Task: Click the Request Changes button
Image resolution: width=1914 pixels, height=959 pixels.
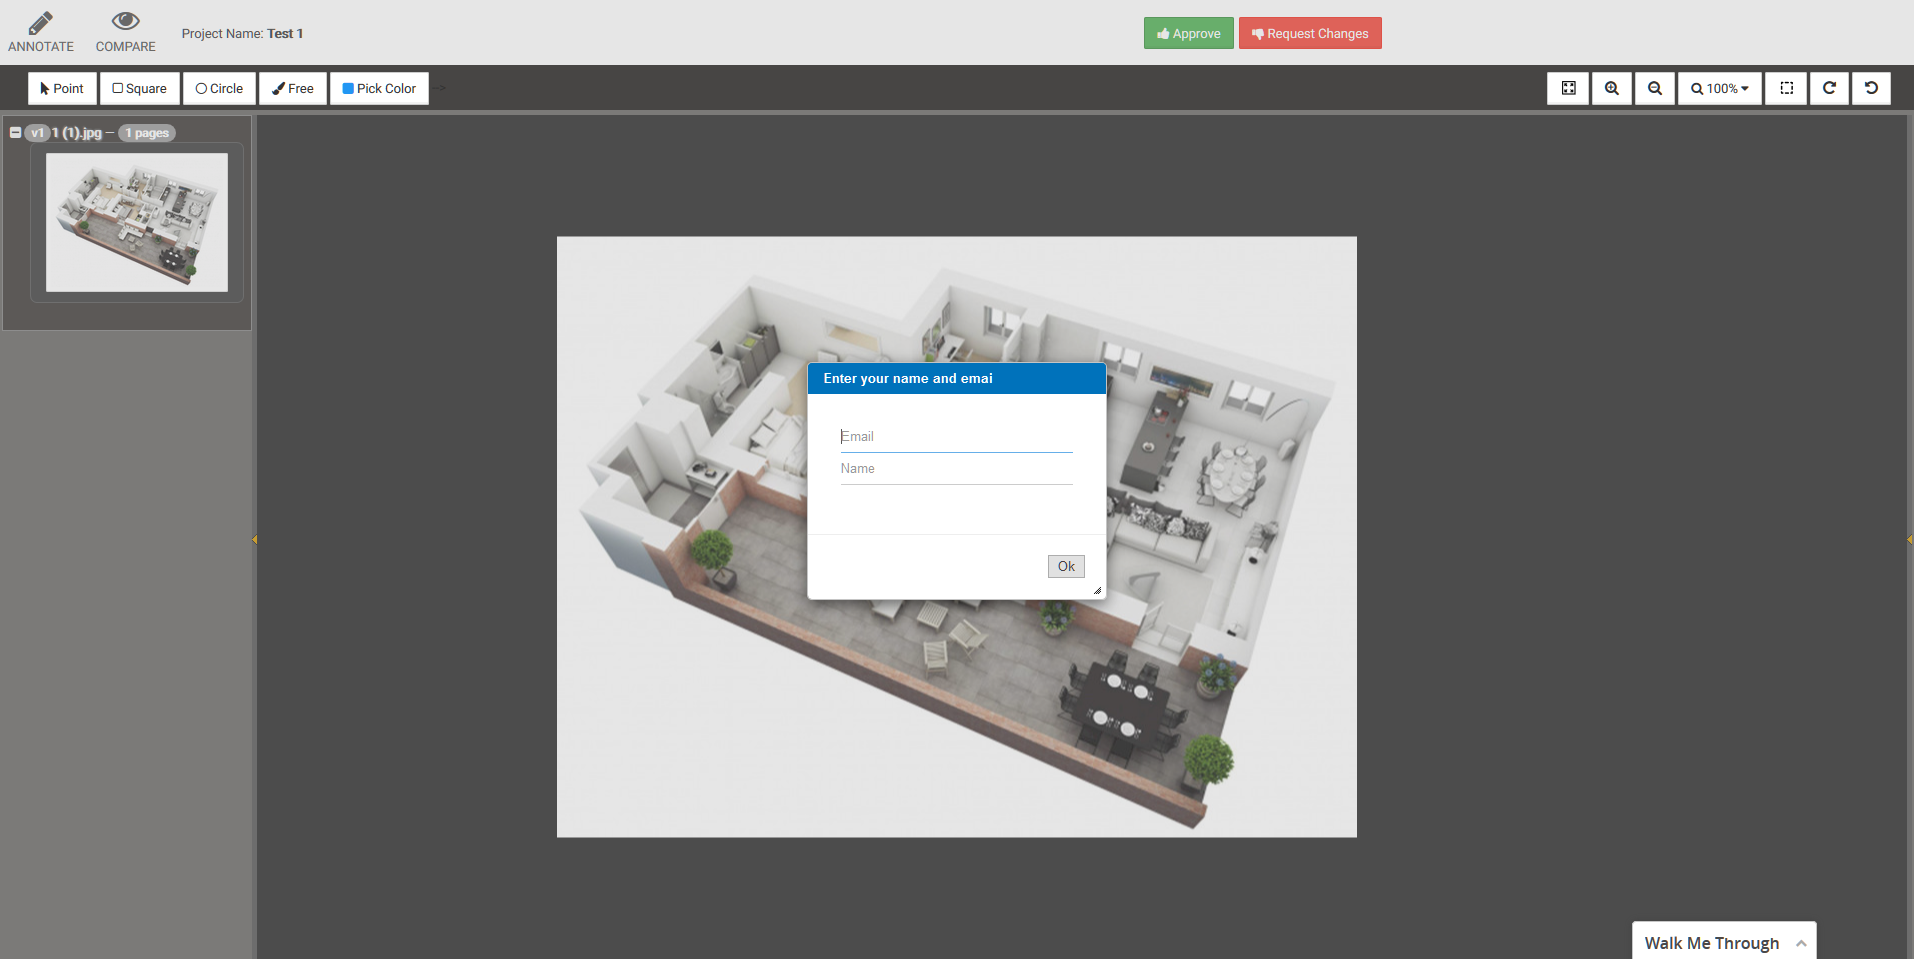Action: (1310, 33)
